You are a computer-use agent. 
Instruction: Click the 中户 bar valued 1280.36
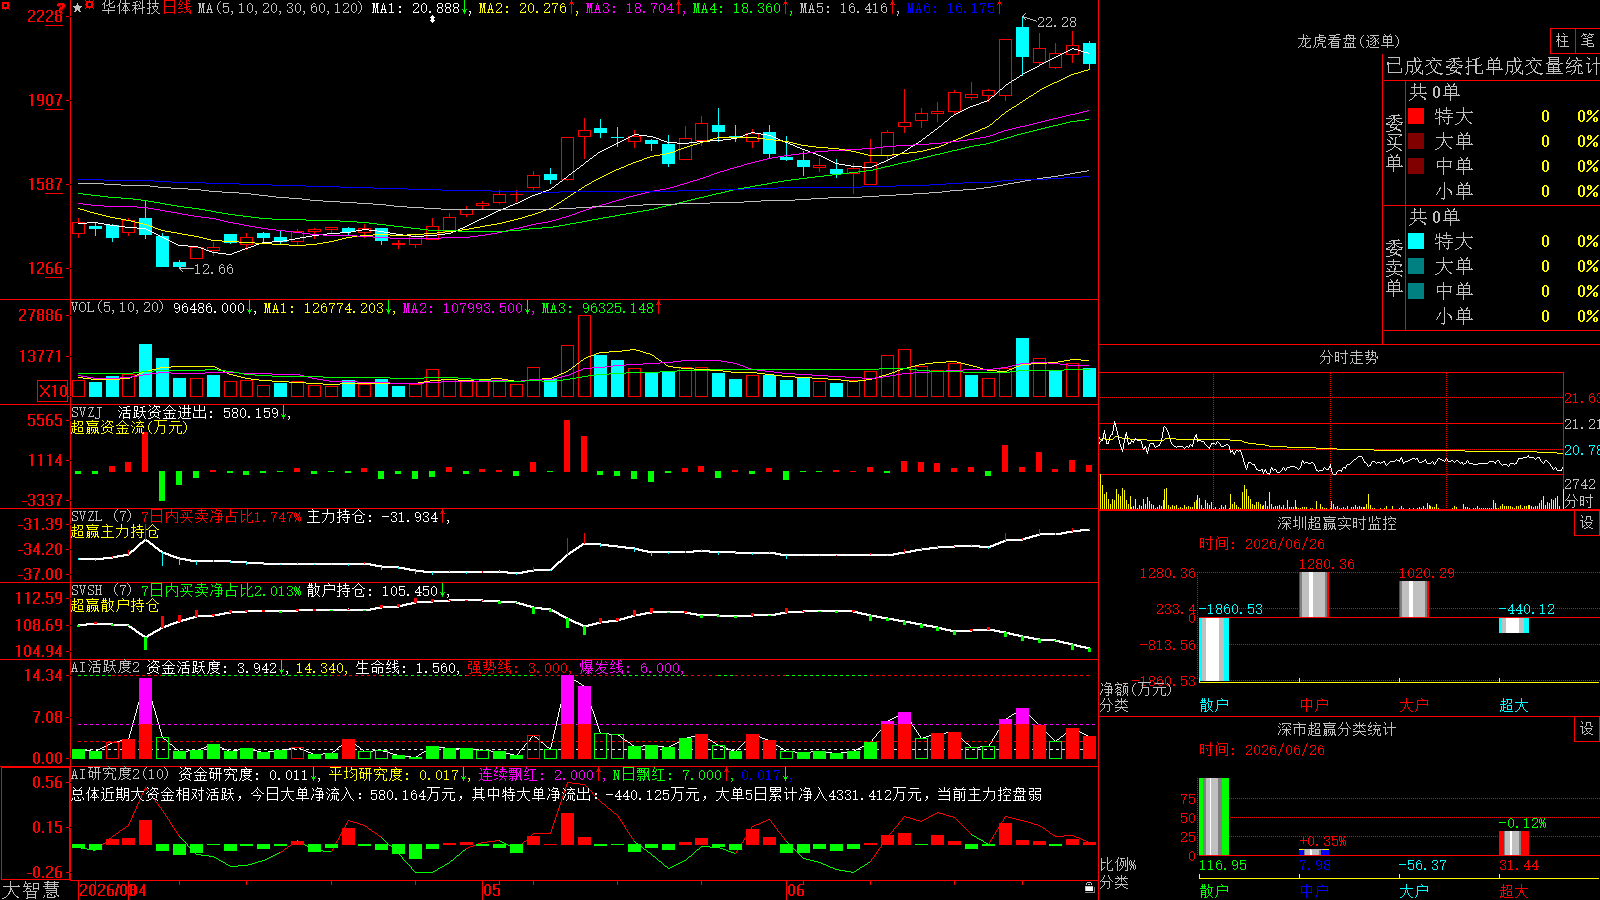pyautogui.click(x=1314, y=595)
